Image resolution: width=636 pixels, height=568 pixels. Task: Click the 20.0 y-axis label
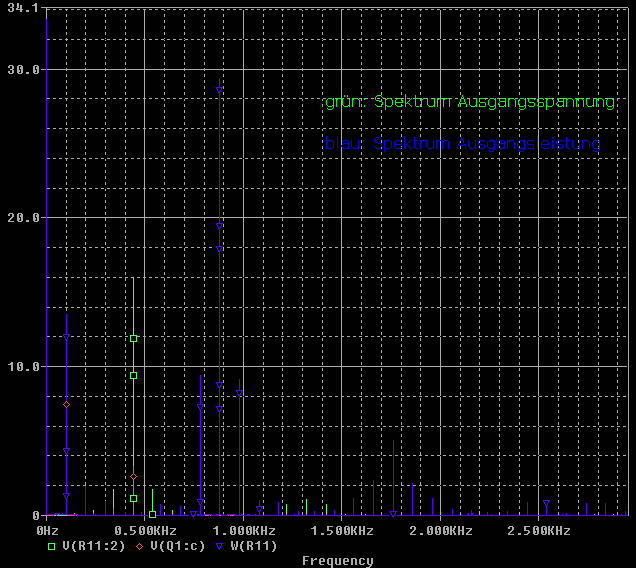point(24,218)
